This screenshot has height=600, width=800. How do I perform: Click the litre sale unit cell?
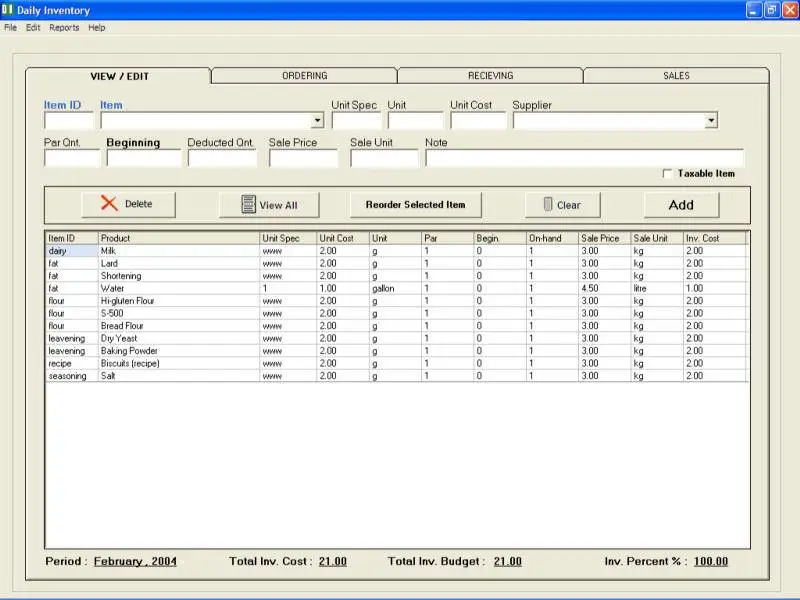click(657, 288)
